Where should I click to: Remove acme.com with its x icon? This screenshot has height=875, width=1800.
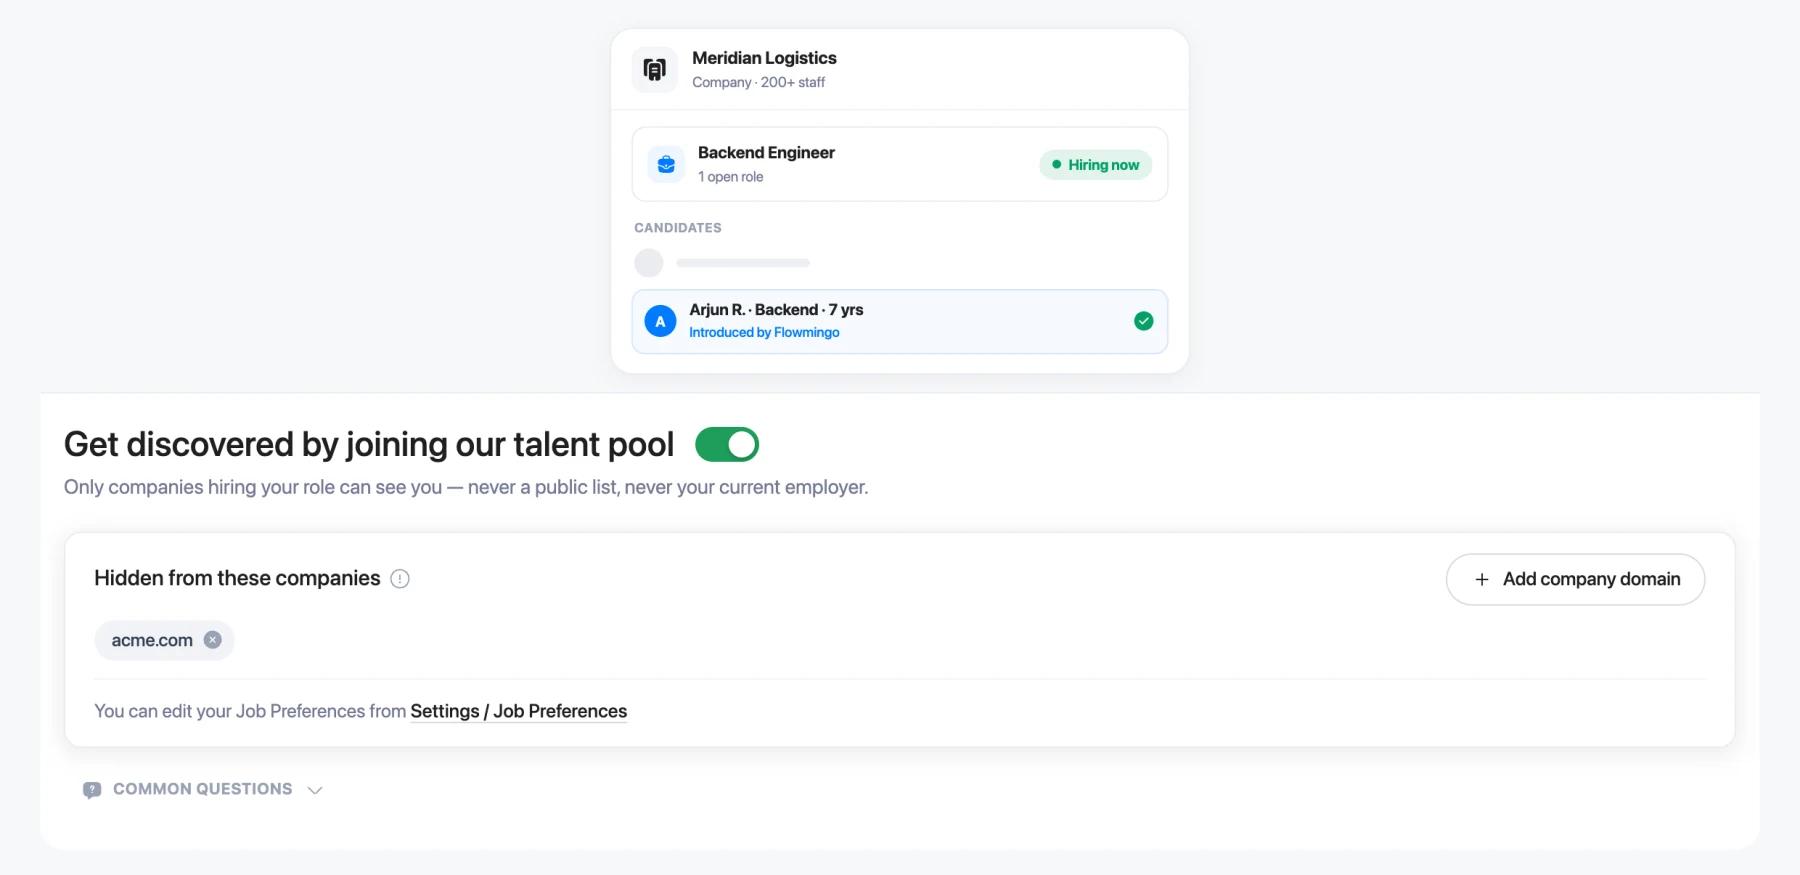coord(213,640)
